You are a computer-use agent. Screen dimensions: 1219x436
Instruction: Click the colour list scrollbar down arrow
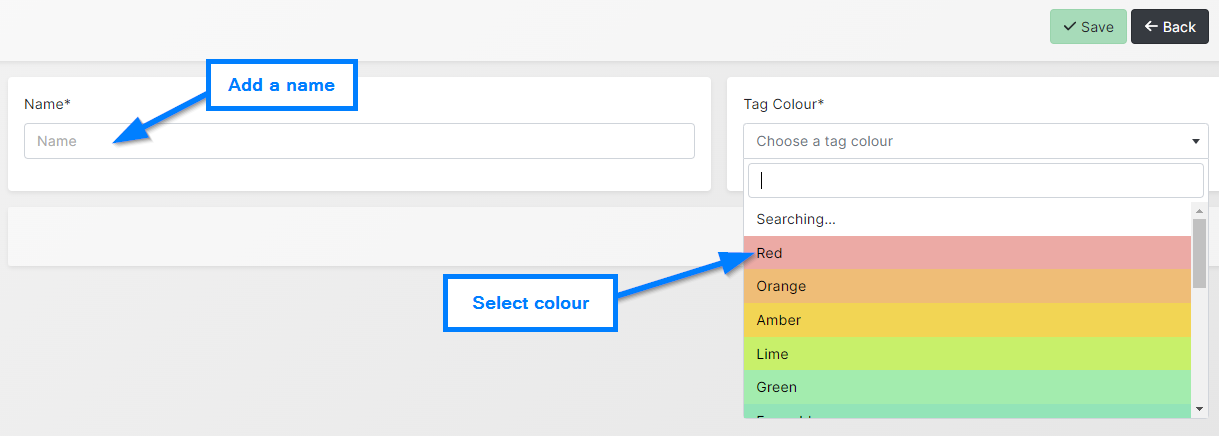[1199, 408]
